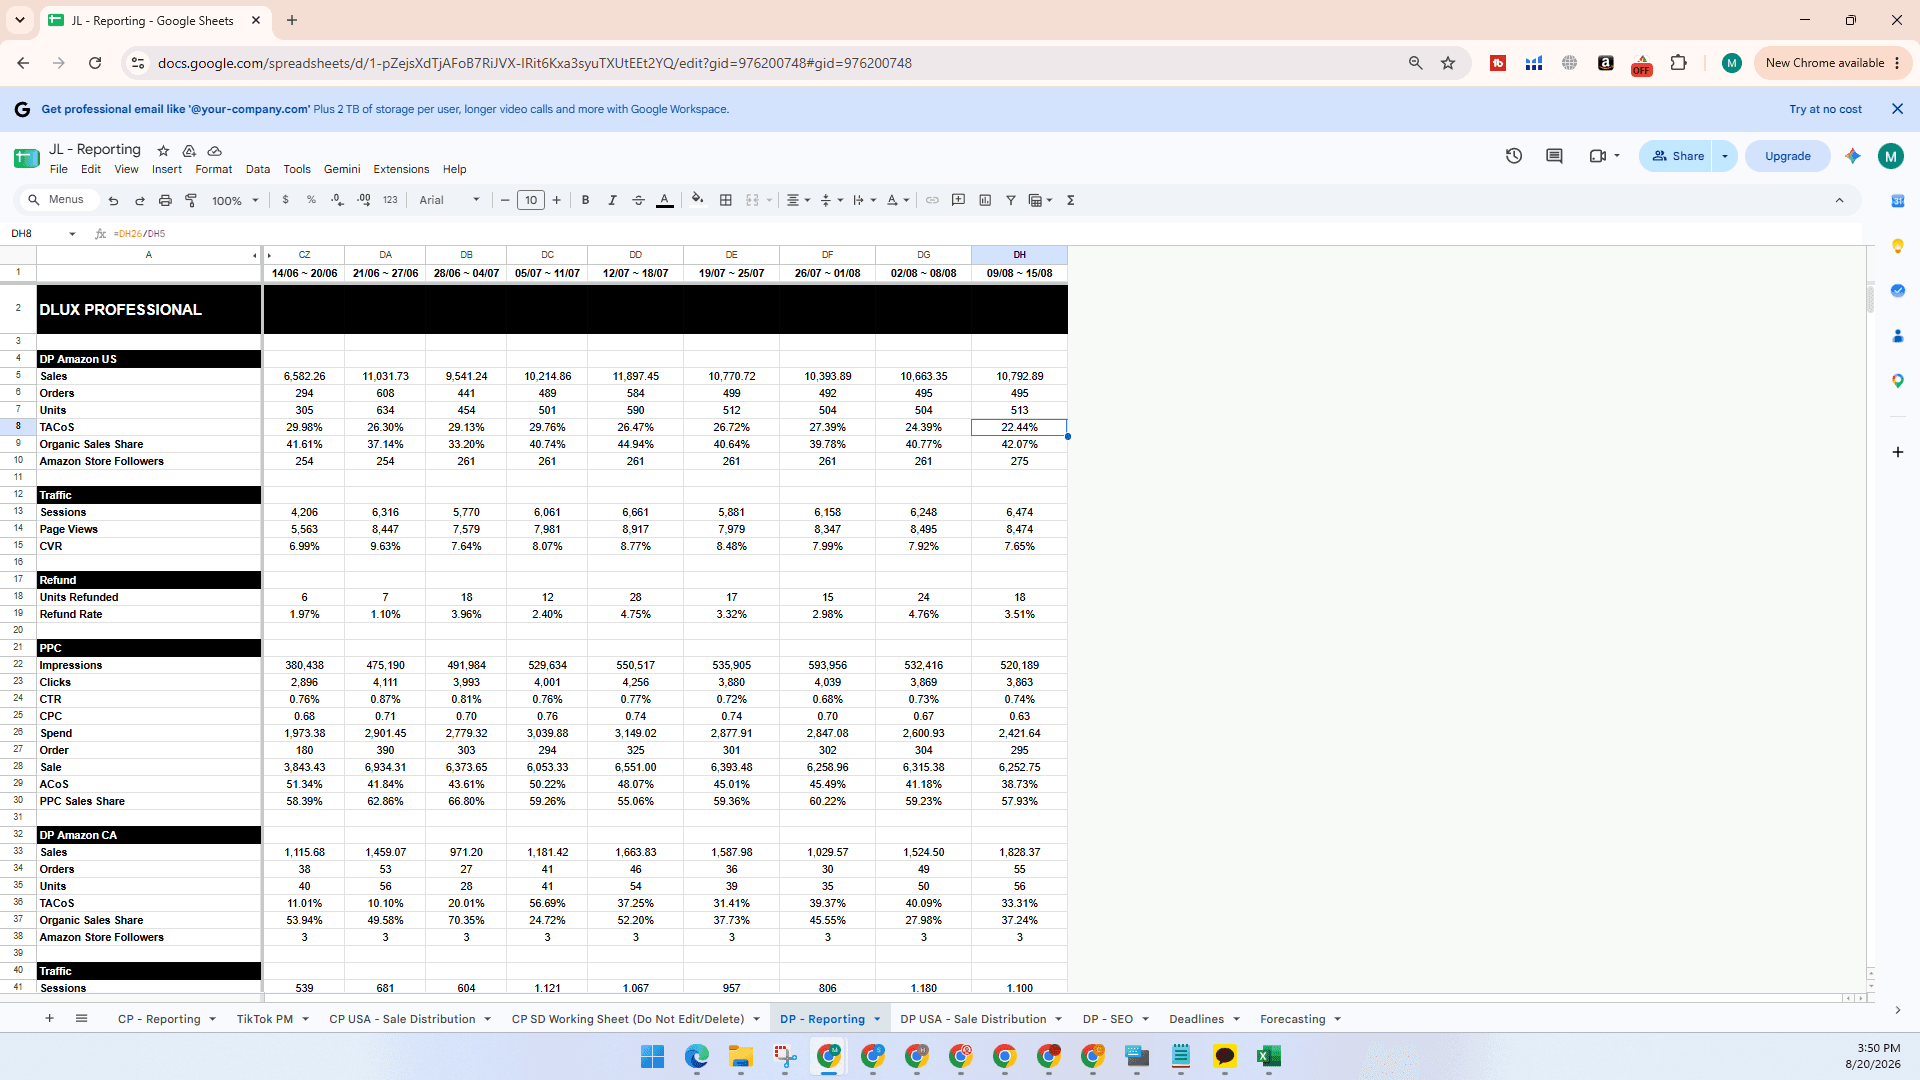Expand the Share options arrow

coord(1725,156)
